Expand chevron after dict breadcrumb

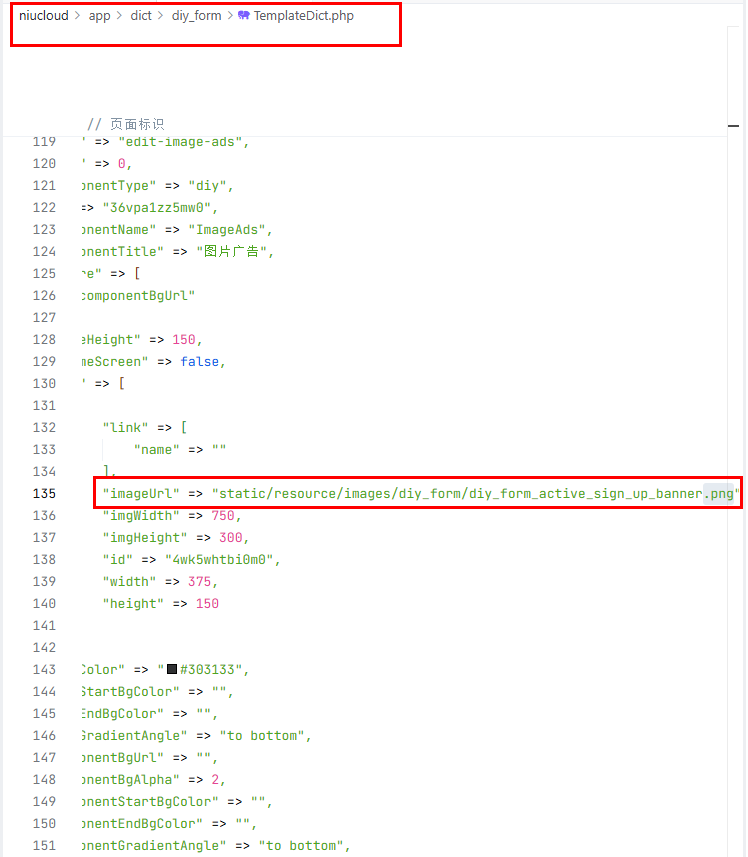pos(161,16)
